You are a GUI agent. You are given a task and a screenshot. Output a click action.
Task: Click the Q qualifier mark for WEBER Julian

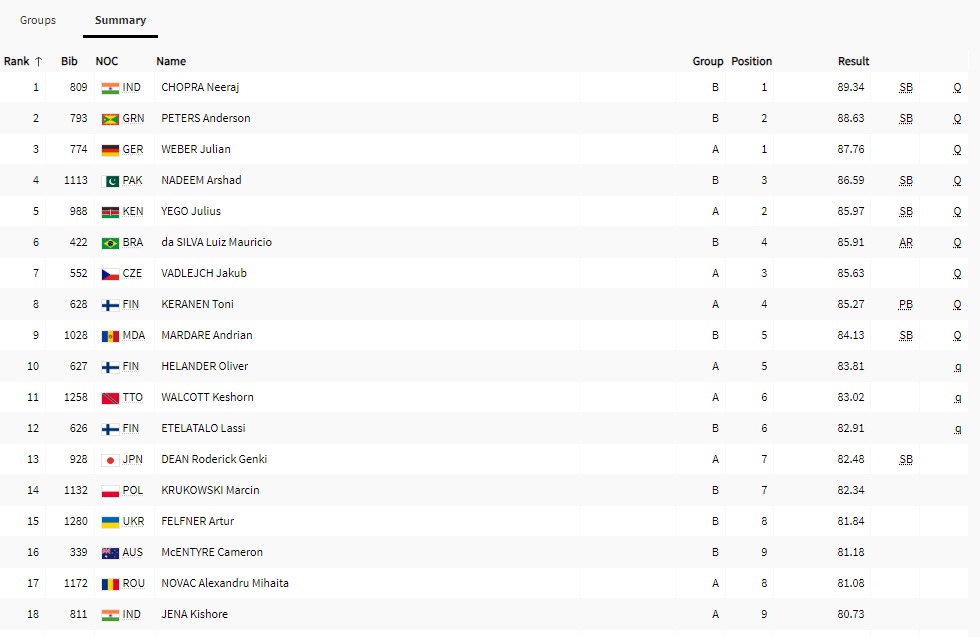pyautogui.click(x=957, y=150)
